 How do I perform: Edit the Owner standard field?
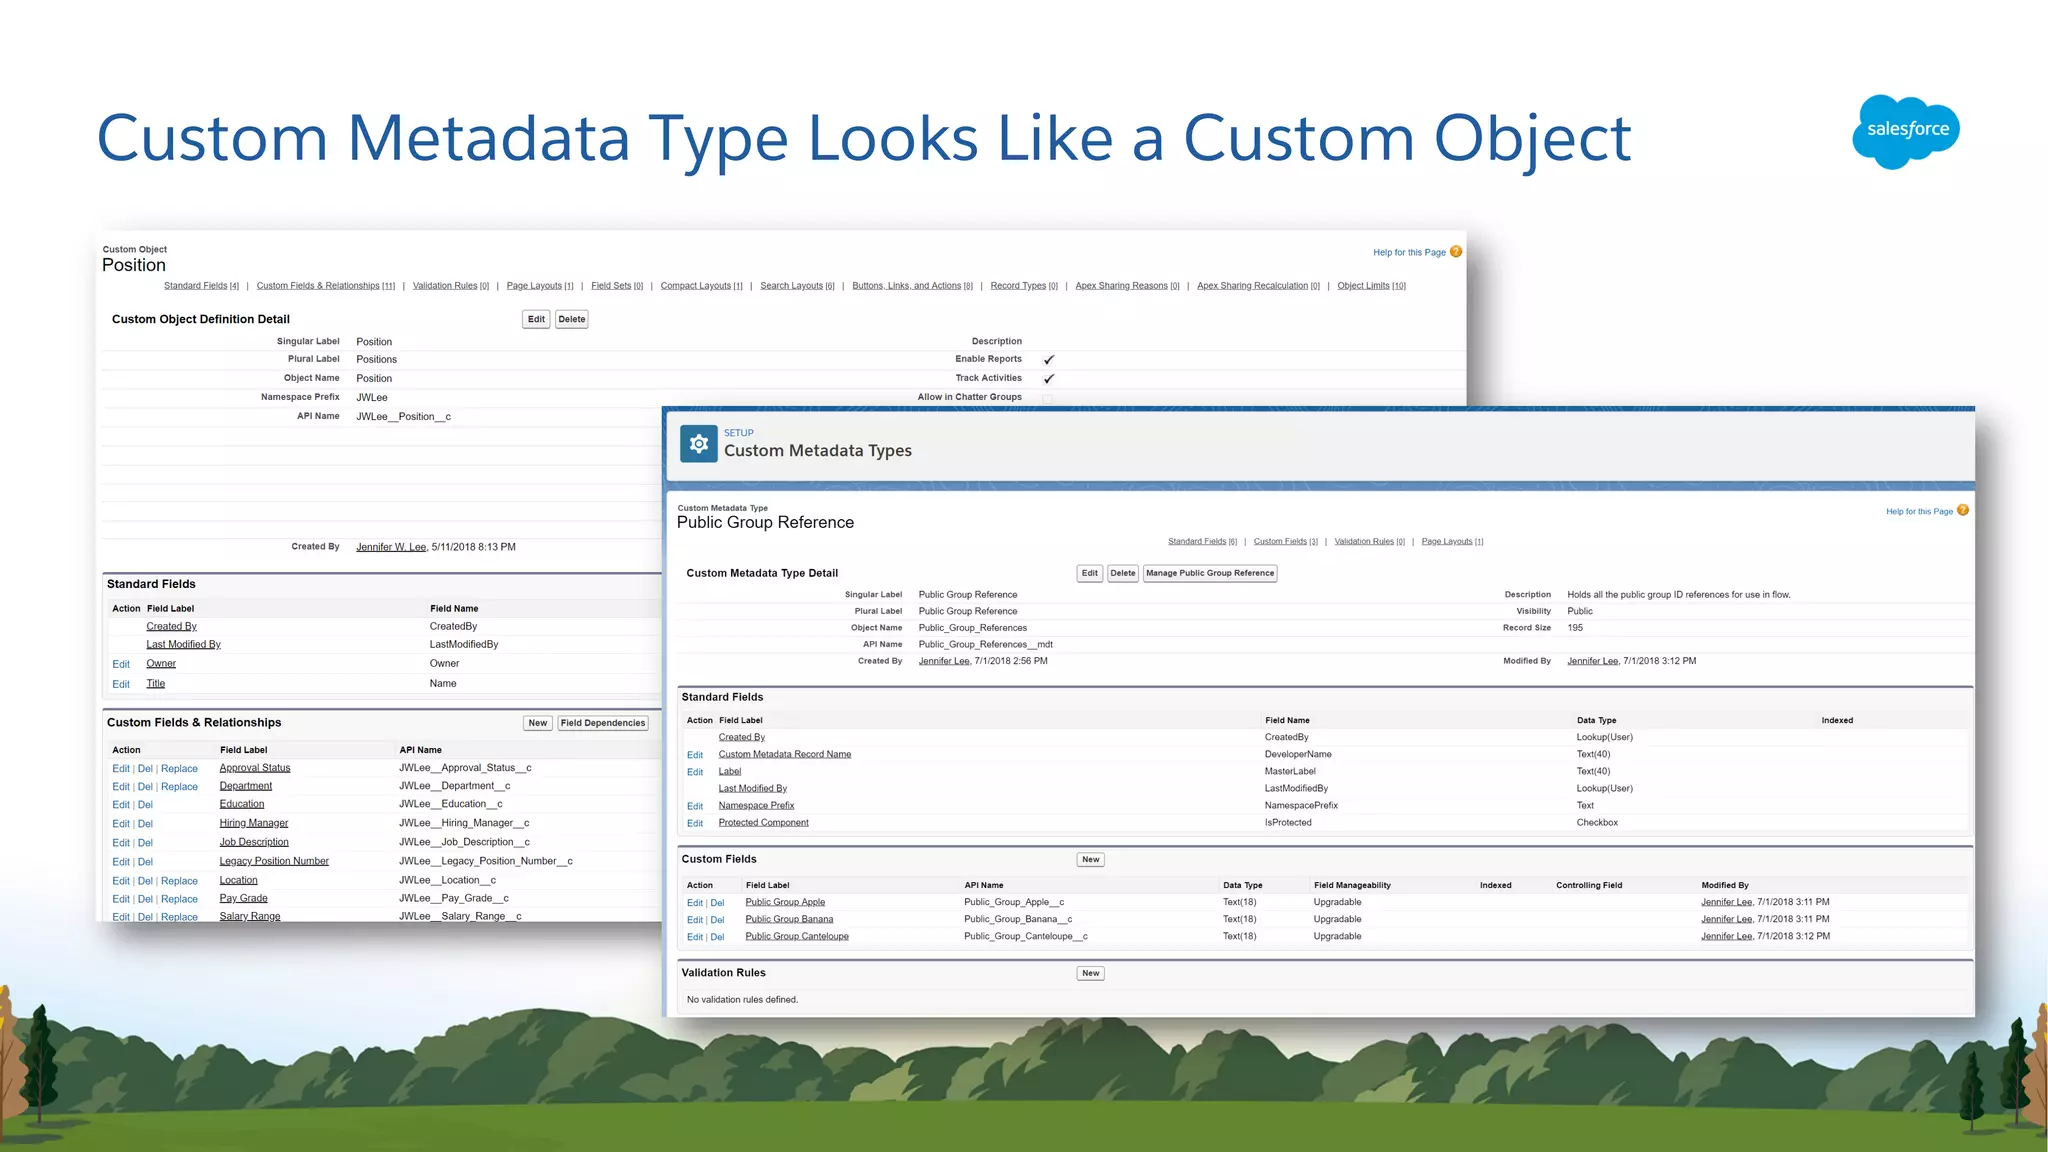pyautogui.click(x=121, y=664)
